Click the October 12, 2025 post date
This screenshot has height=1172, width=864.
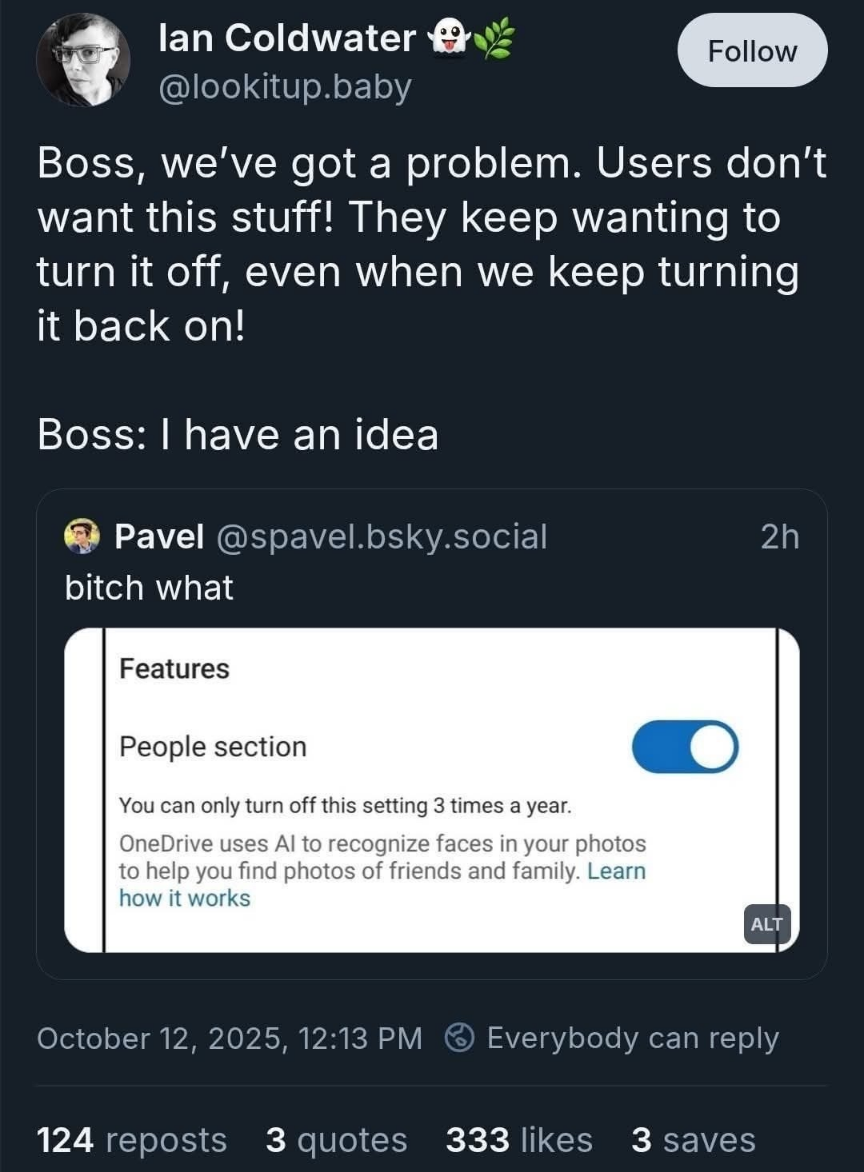[x=229, y=1038]
